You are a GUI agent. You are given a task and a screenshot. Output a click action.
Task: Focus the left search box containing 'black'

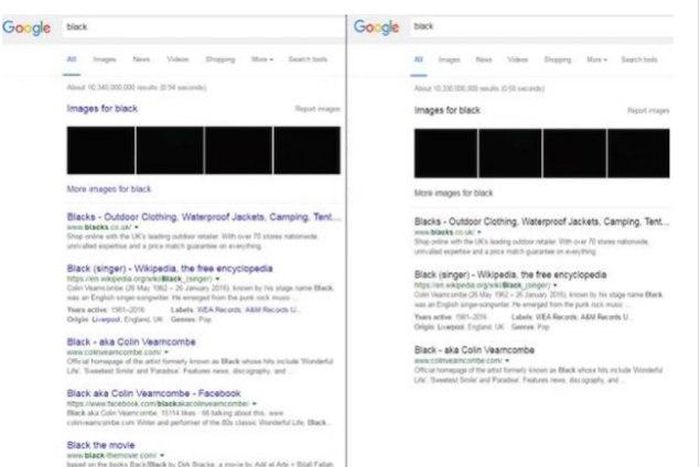[x=203, y=27]
